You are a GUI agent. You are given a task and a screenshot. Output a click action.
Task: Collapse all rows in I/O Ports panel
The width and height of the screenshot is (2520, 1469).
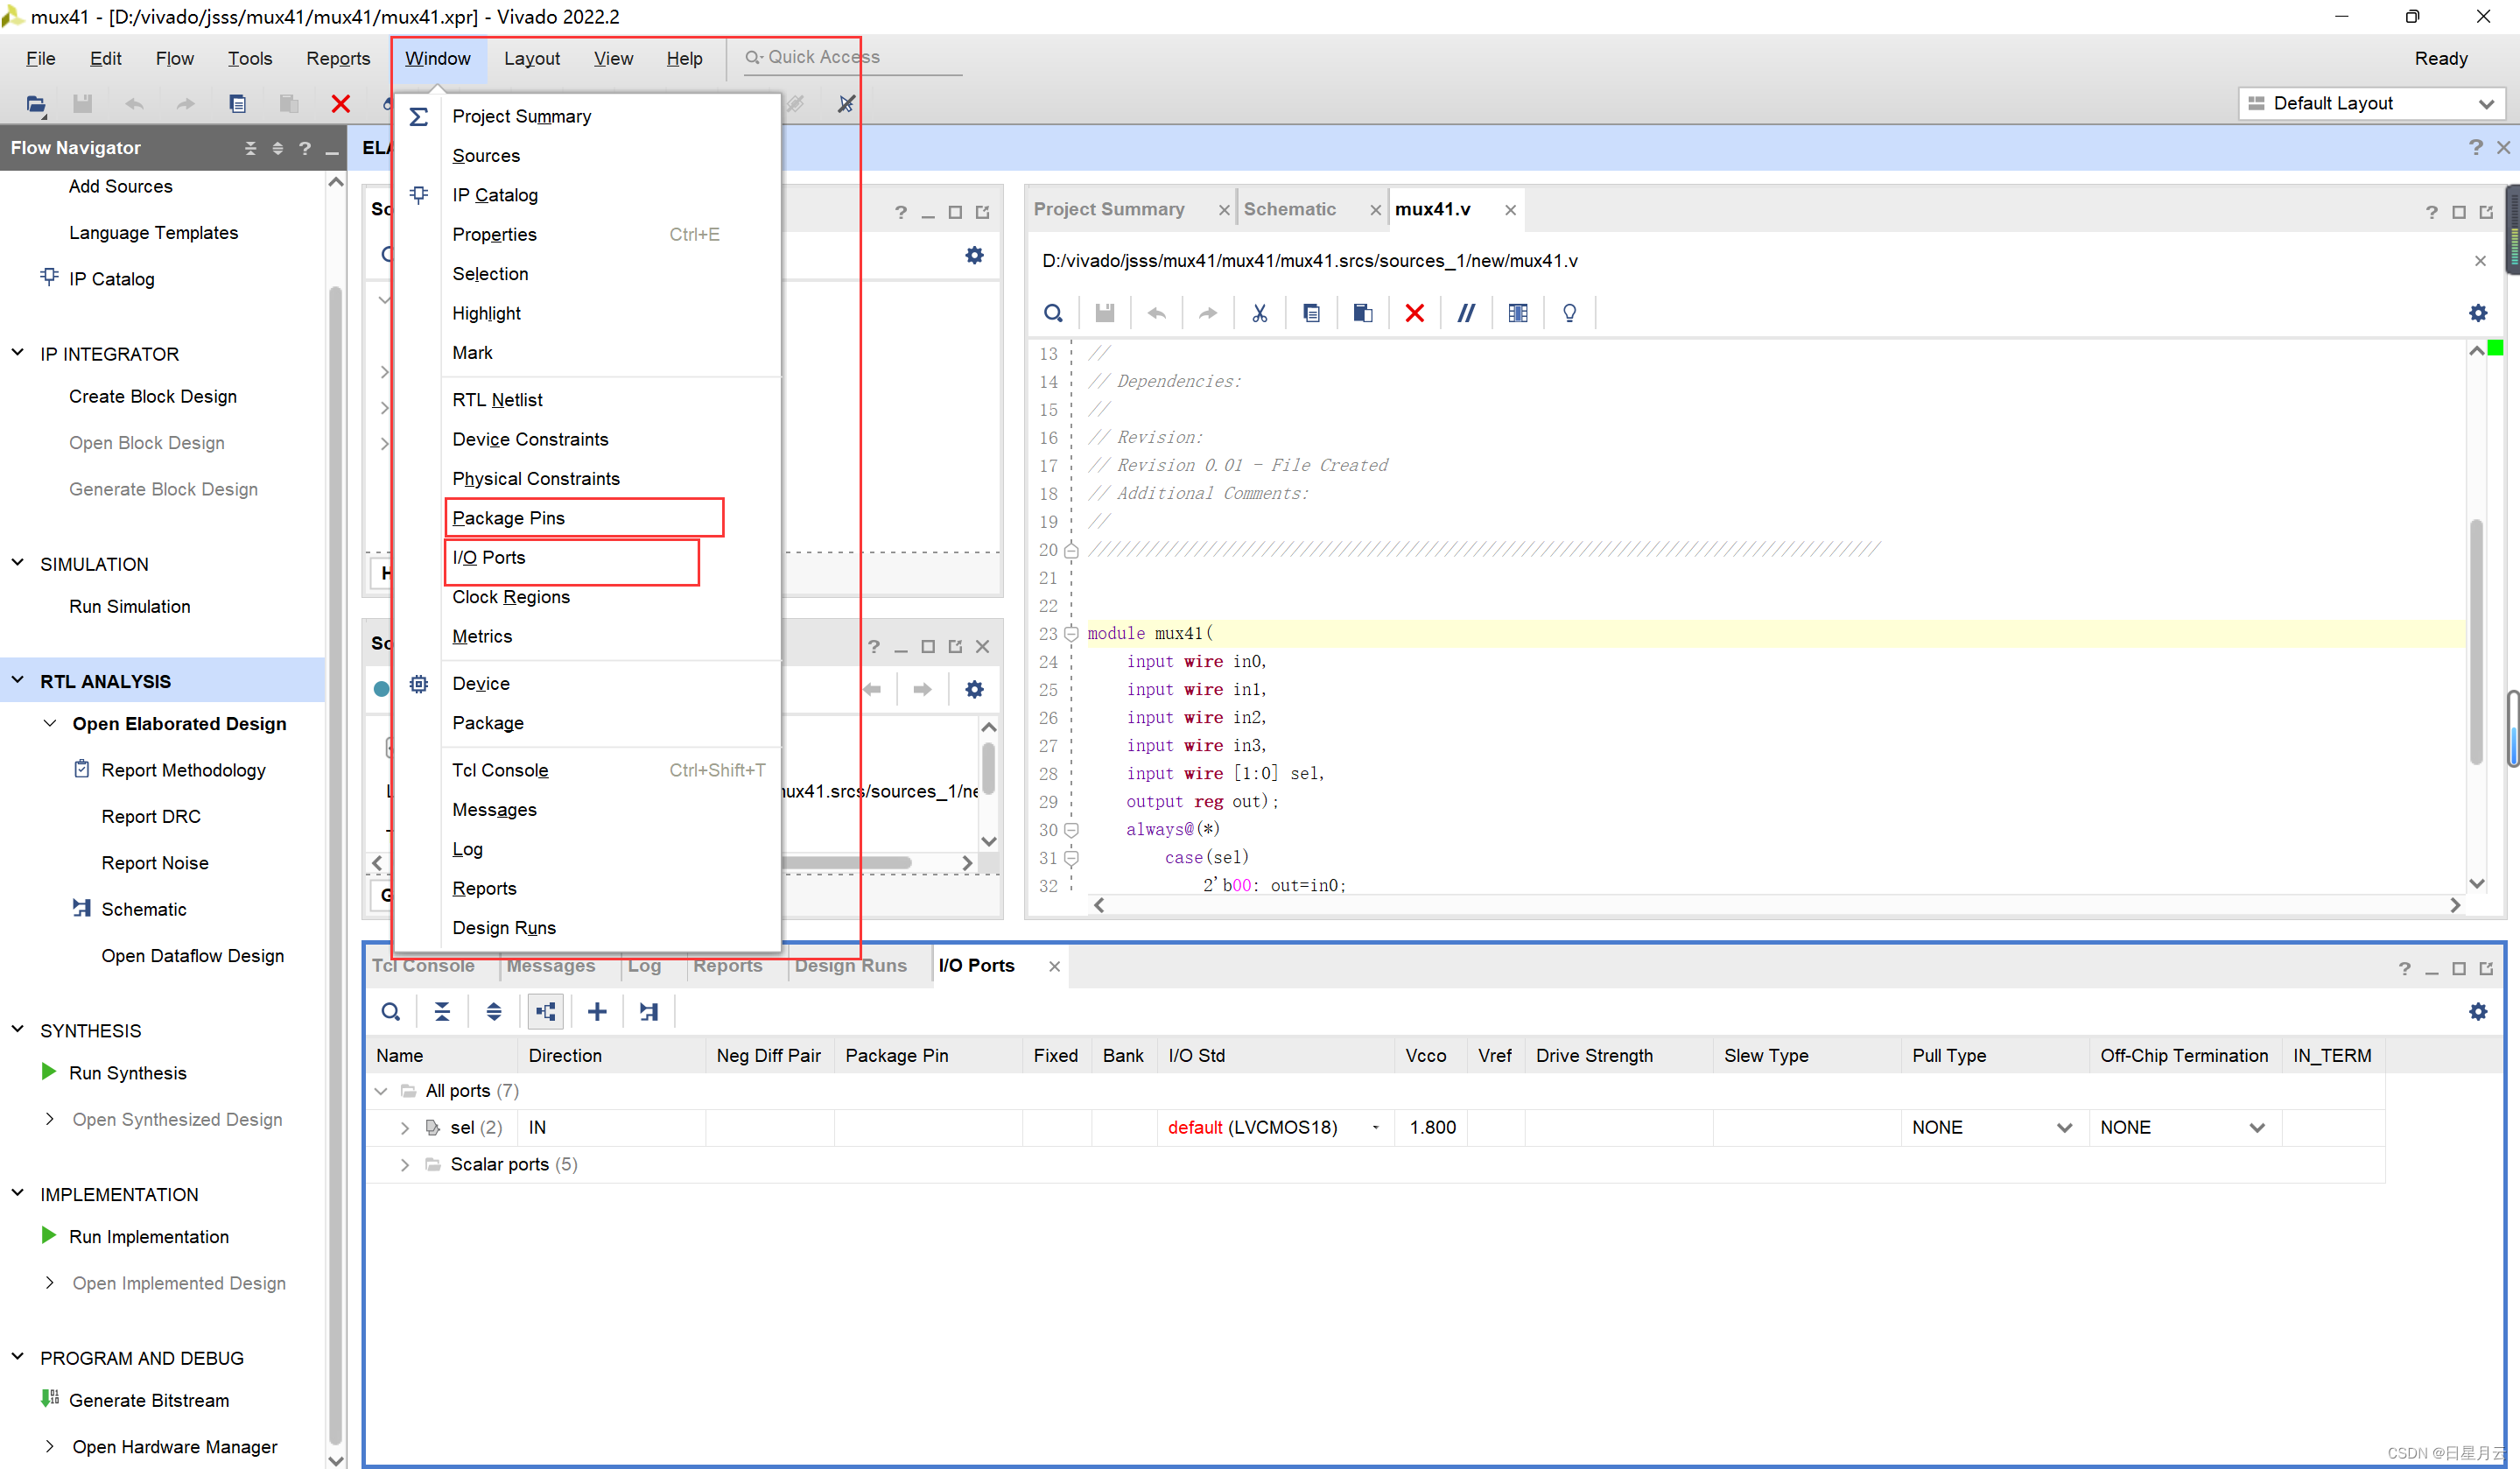pos(442,1012)
